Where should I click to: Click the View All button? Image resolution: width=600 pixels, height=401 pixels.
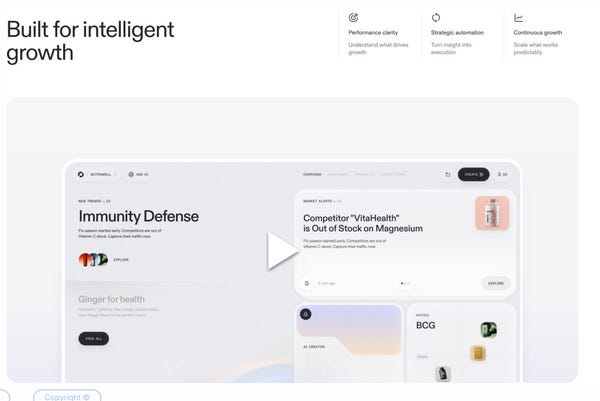(94, 339)
